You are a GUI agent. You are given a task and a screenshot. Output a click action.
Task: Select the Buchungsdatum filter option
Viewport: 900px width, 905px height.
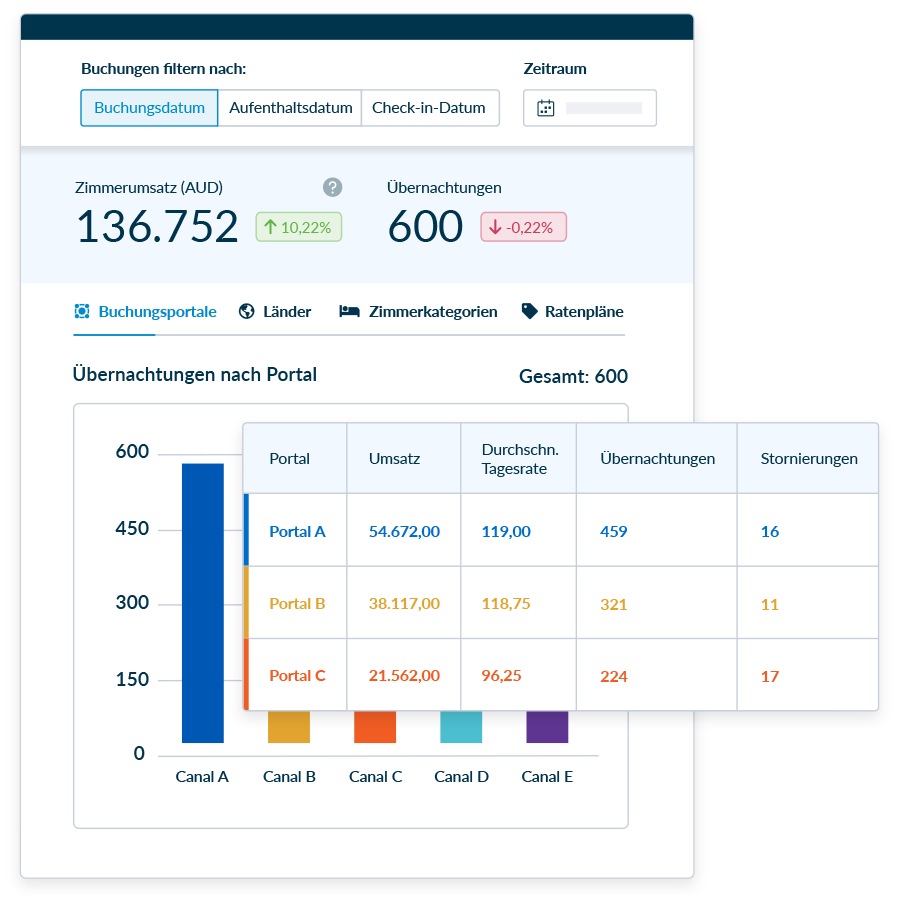click(148, 107)
